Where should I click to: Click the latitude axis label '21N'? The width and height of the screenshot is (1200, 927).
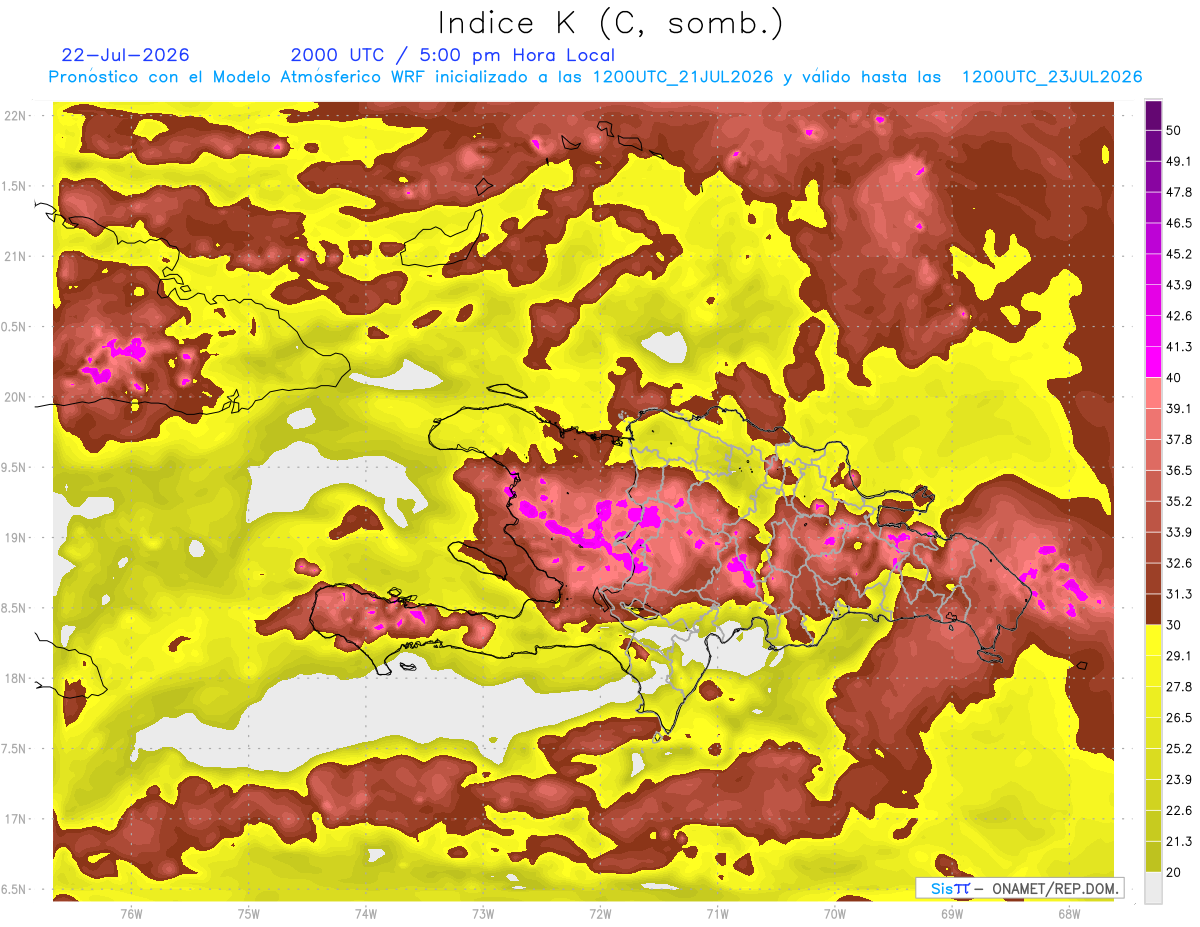tap(17, 256)
